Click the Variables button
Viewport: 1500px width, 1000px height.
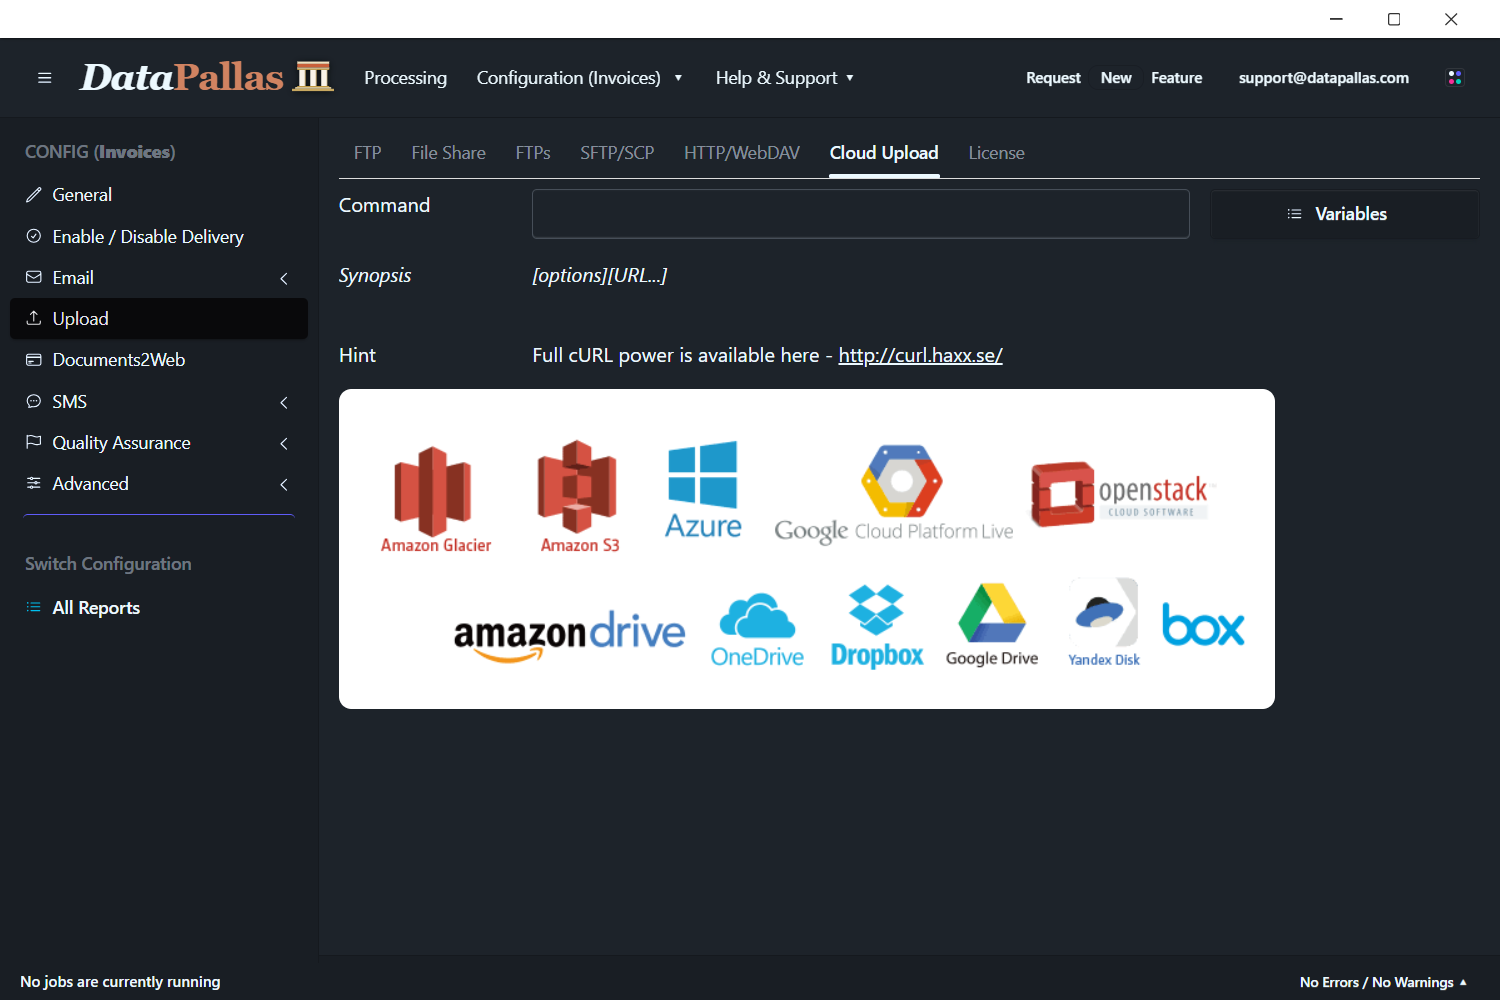[1345, 214]
